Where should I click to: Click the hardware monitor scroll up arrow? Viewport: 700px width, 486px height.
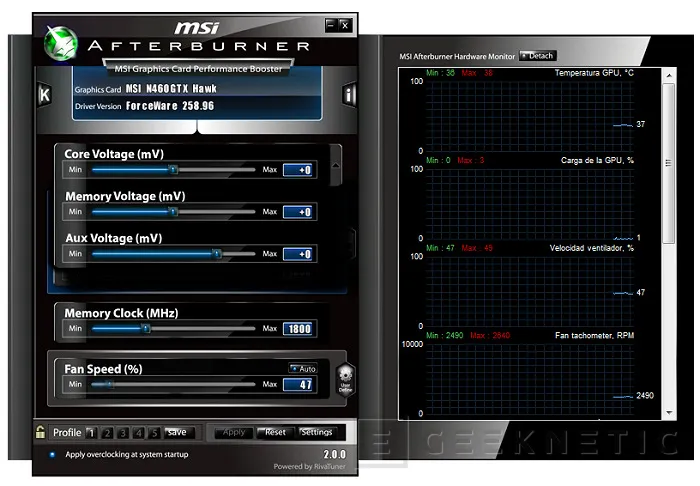[x=669, y=76]
